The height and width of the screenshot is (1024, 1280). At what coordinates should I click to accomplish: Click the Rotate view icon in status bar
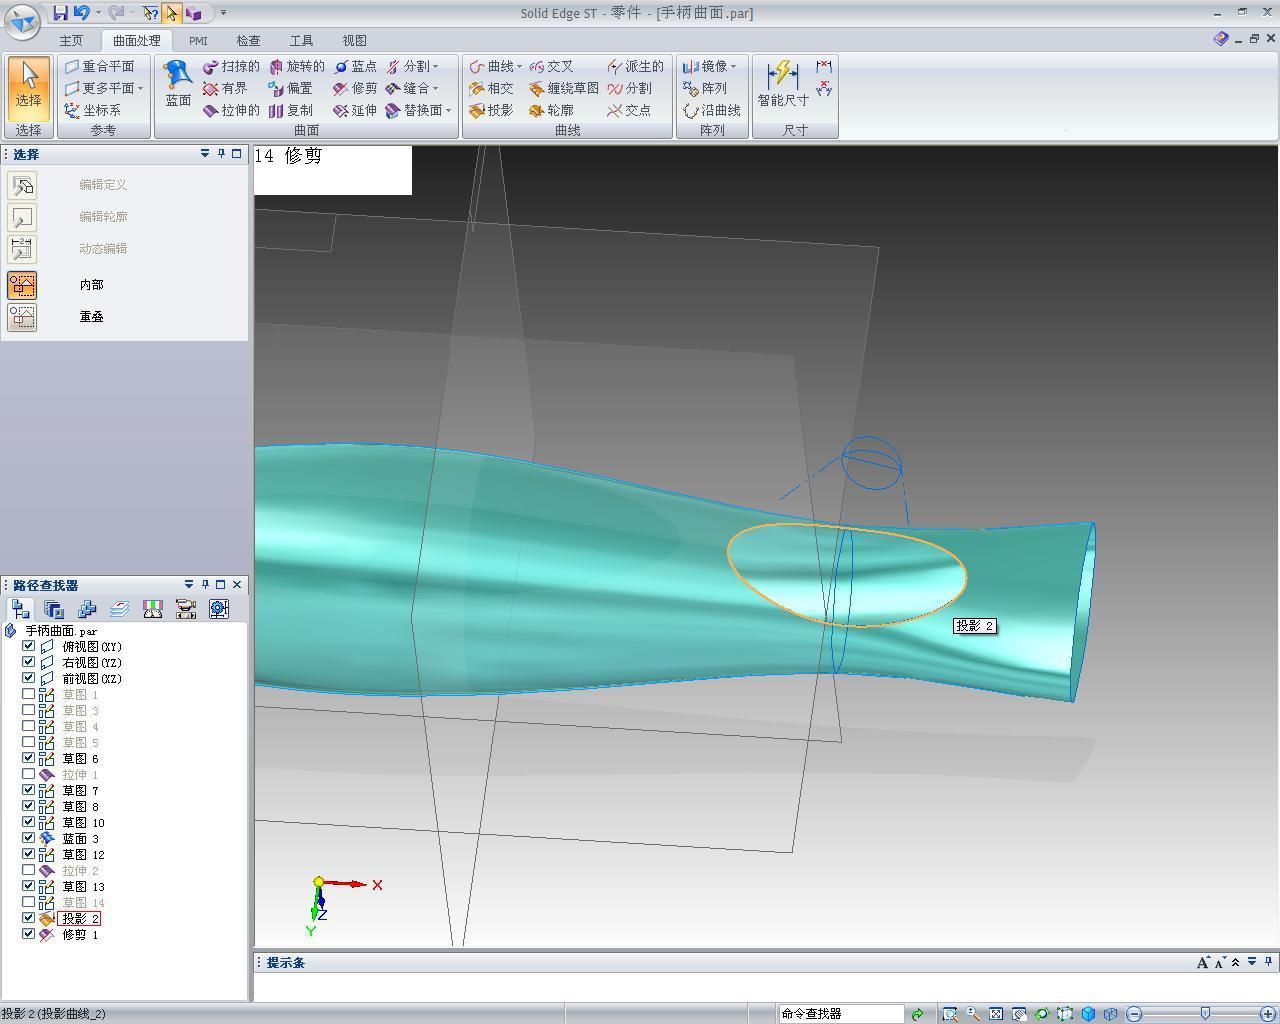click(x=1042, y=1014)
